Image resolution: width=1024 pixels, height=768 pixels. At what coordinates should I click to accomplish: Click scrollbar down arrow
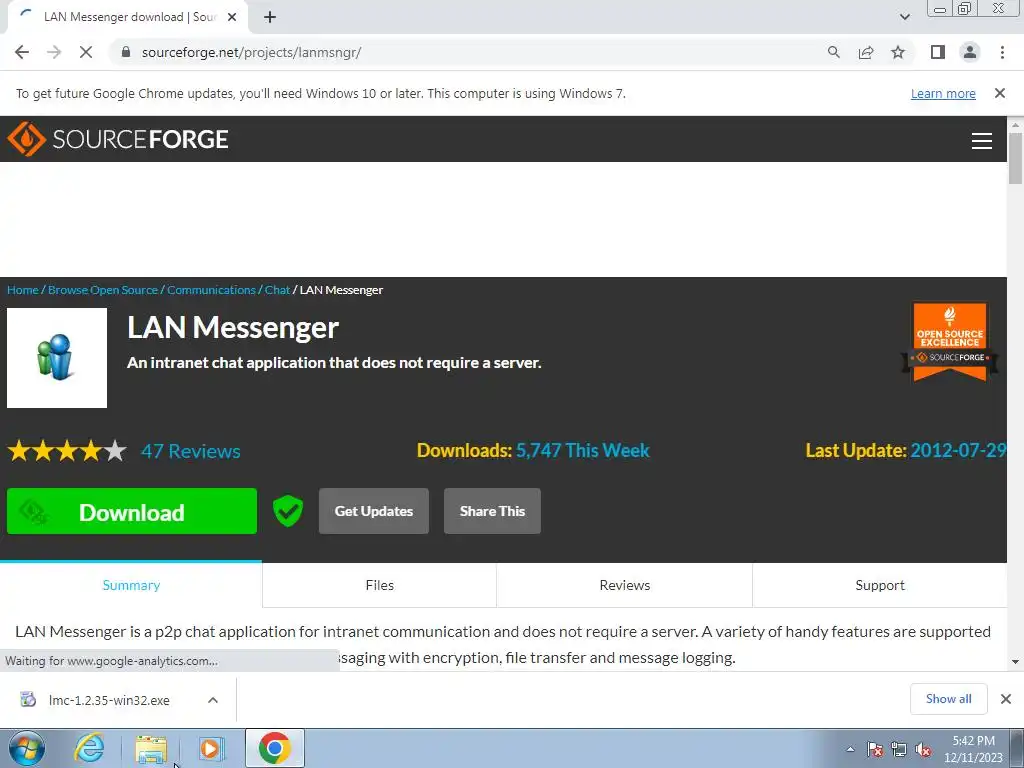(1015, 662)
